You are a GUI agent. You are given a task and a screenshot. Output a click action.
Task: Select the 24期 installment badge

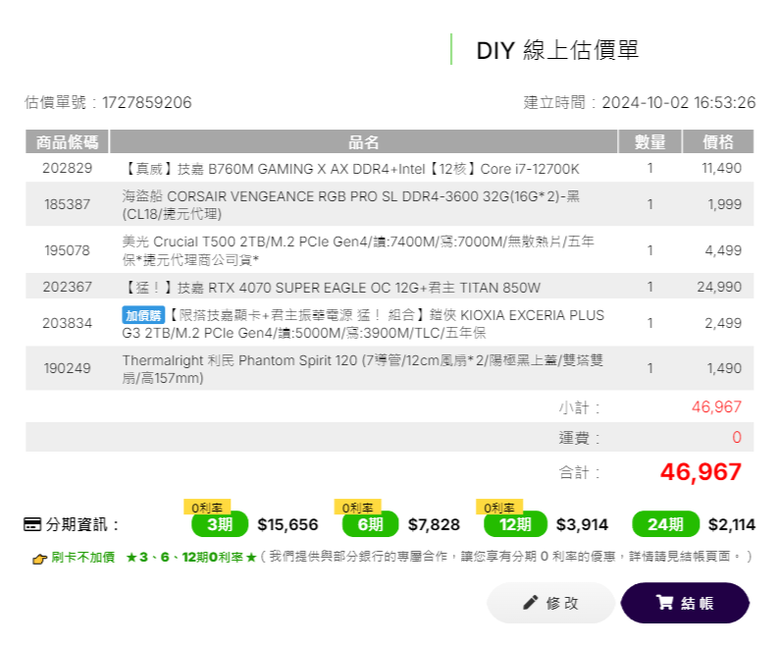click(x=666, y=524)
